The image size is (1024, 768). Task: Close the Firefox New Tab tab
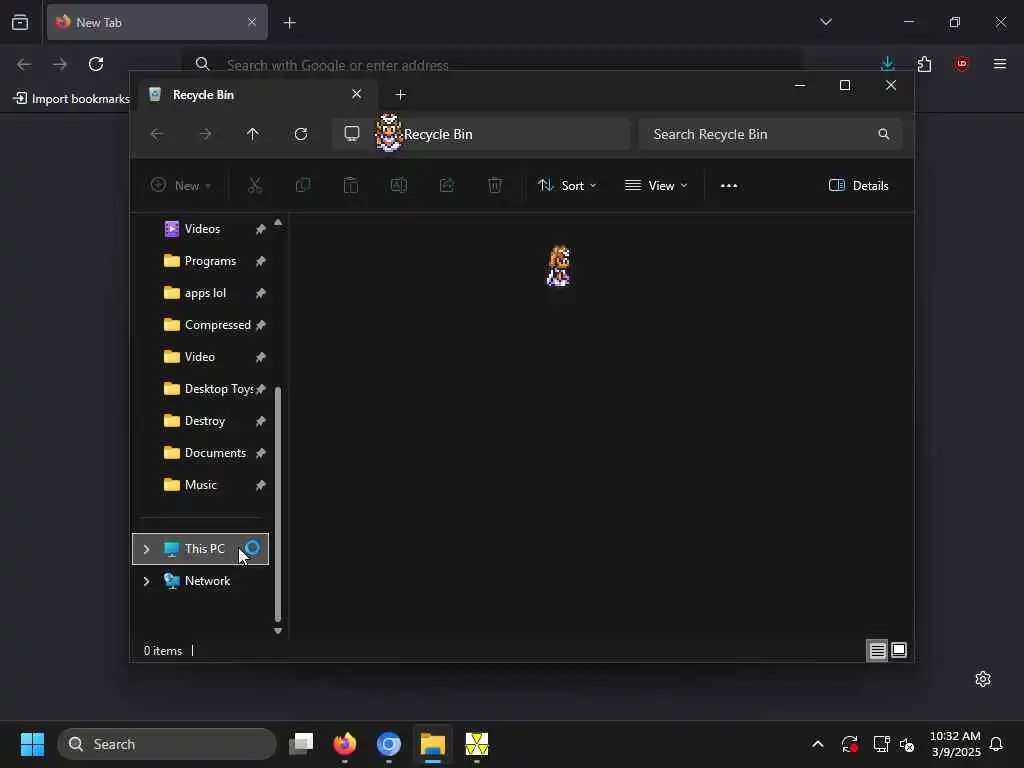tap(251, 22)
